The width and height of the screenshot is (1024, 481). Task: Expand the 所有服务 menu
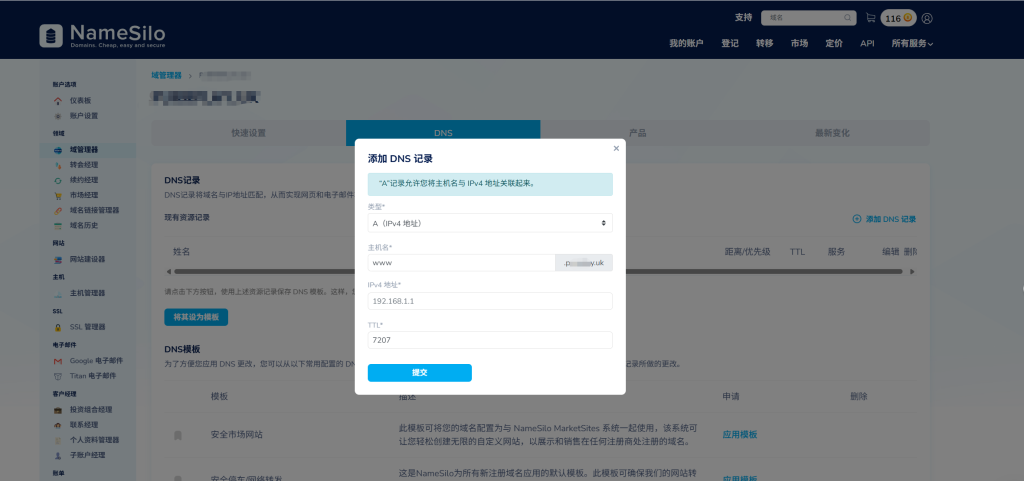click(x=912, y=44)
